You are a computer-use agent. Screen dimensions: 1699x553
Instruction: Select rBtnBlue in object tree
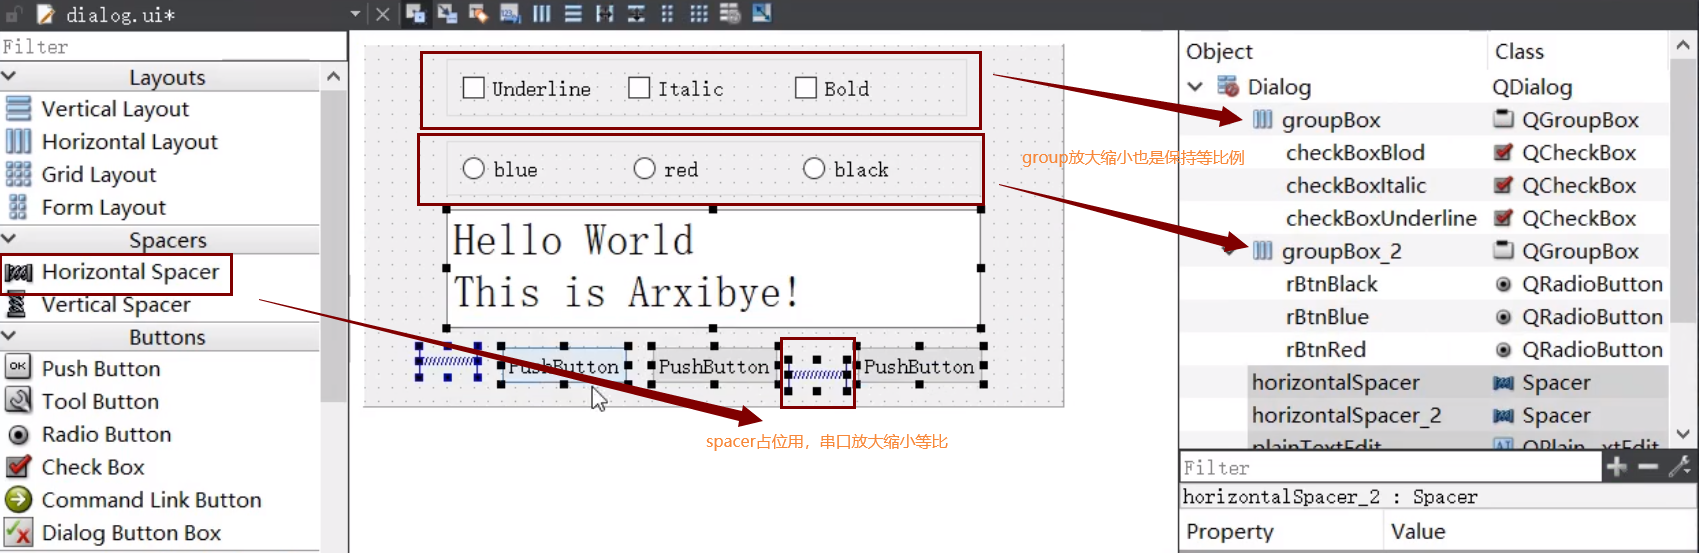[x=1327, y=317]
